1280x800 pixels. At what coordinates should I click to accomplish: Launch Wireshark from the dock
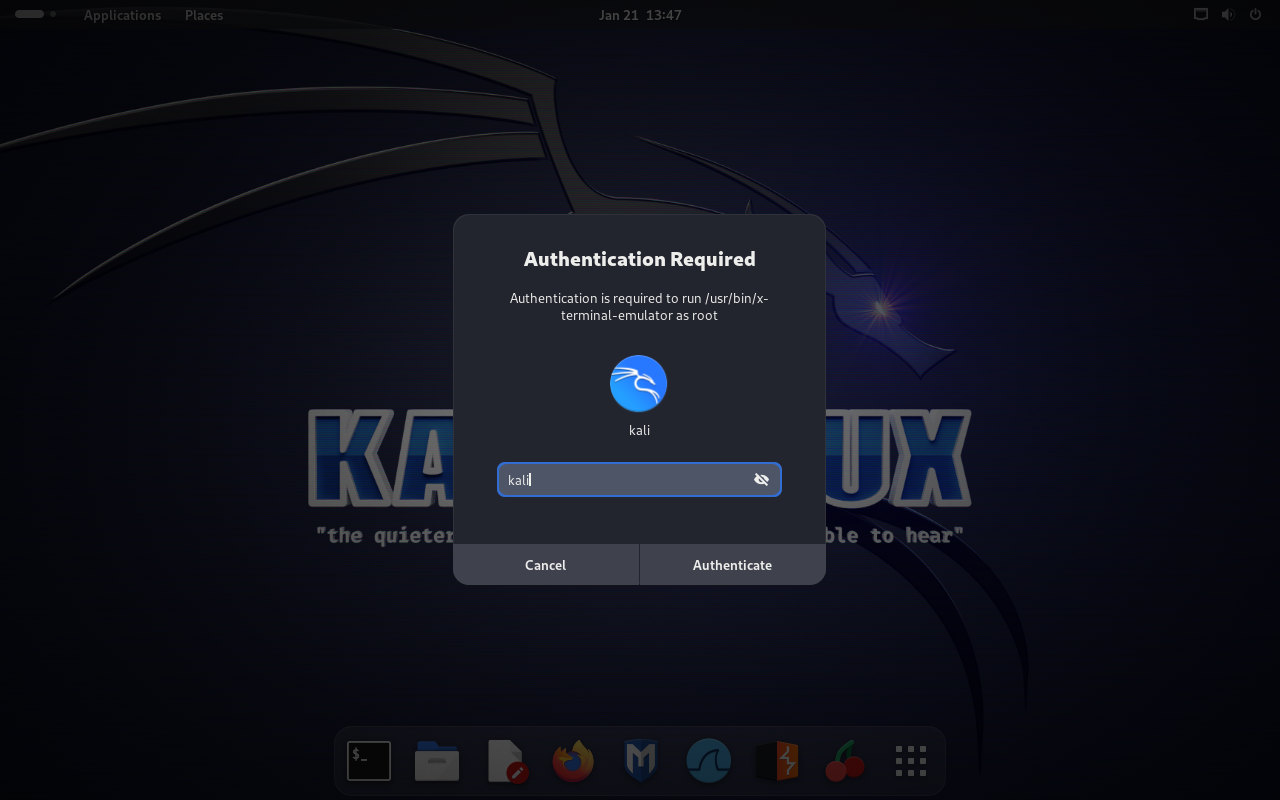tap(708, 761)
